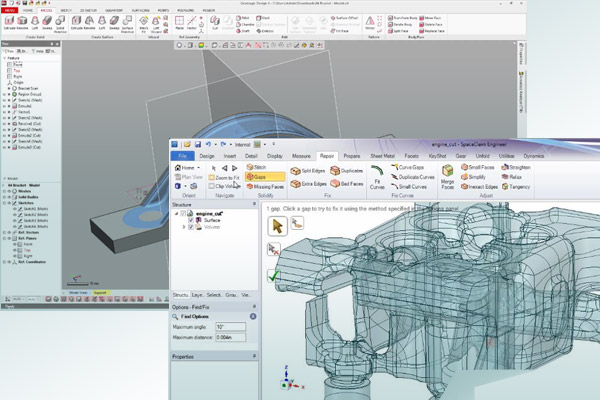Switch to the Design tab in SpaceClaim
600x400 pixels.
pyautogui.click(x=207, y=156)
